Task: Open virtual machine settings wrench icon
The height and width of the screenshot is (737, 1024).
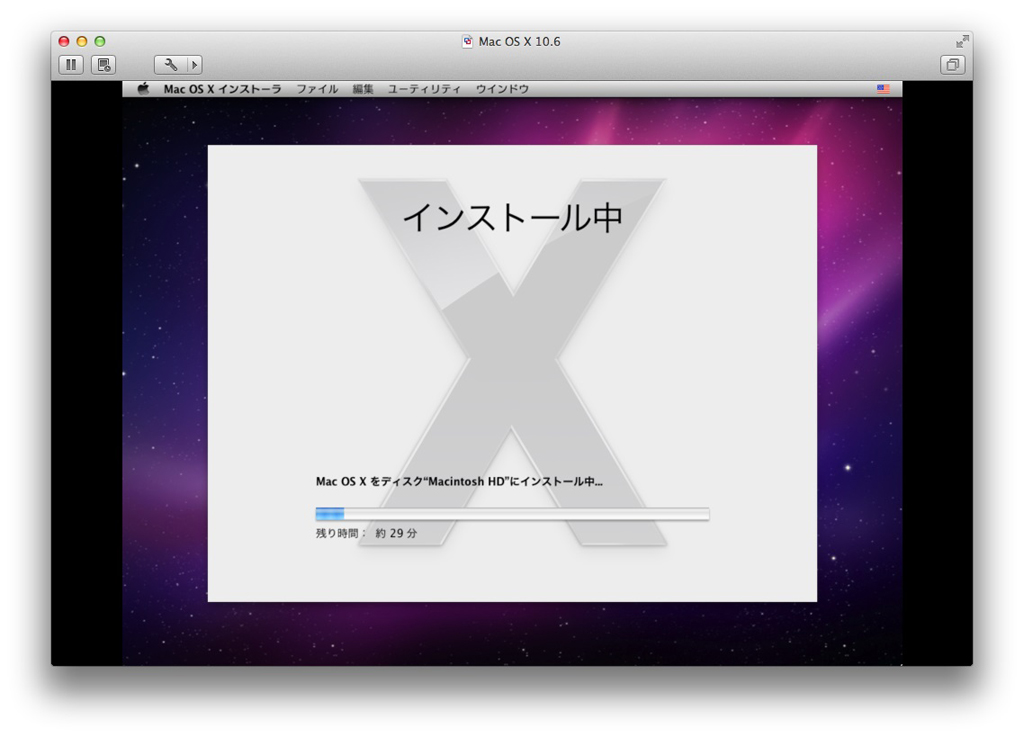Action: coord(170,65)
